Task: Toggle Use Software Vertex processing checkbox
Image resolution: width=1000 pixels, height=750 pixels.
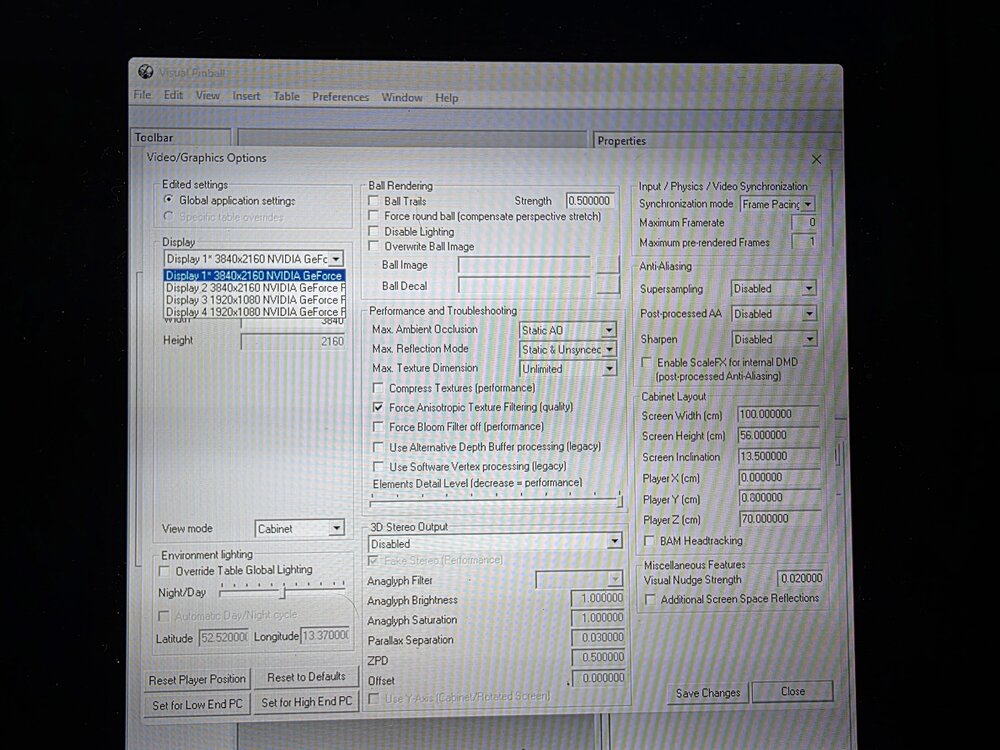Action: tap(378, 466)
